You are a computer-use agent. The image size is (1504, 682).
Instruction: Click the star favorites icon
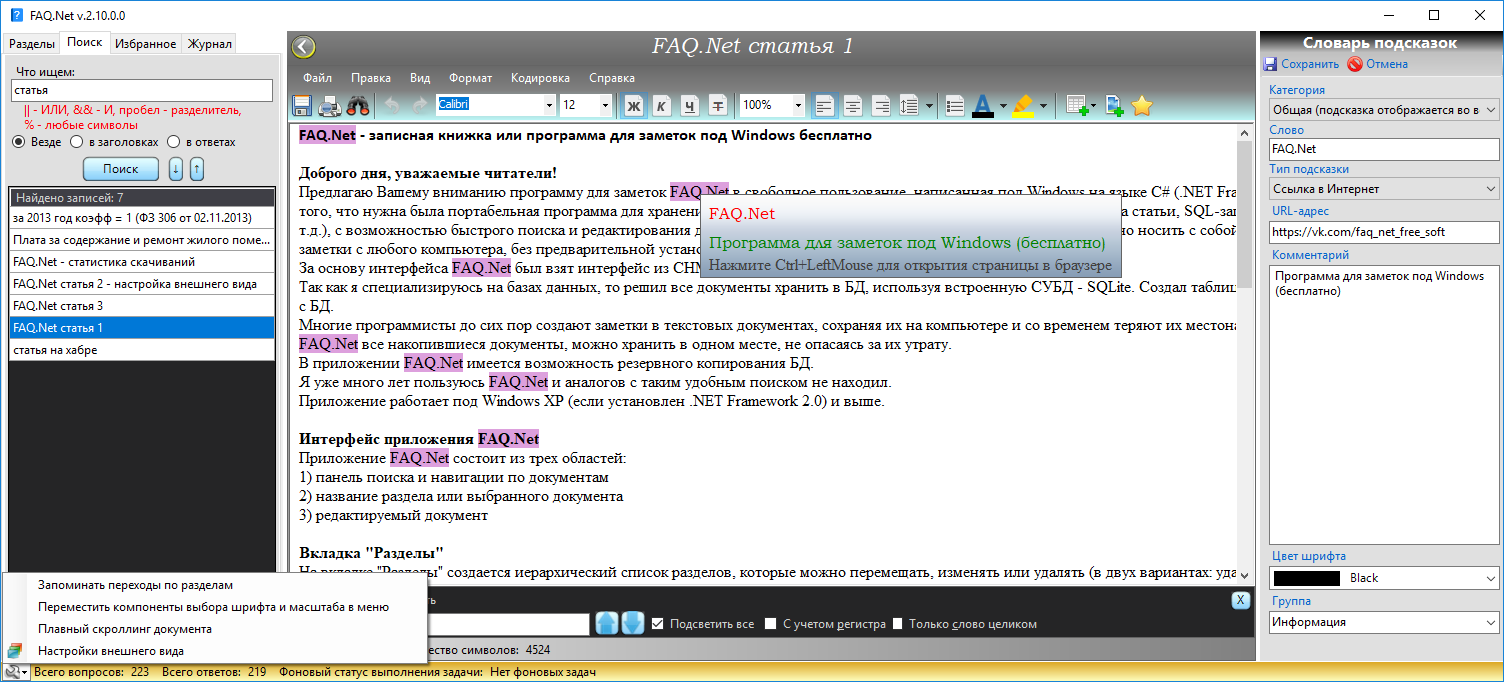(1142, 105)
